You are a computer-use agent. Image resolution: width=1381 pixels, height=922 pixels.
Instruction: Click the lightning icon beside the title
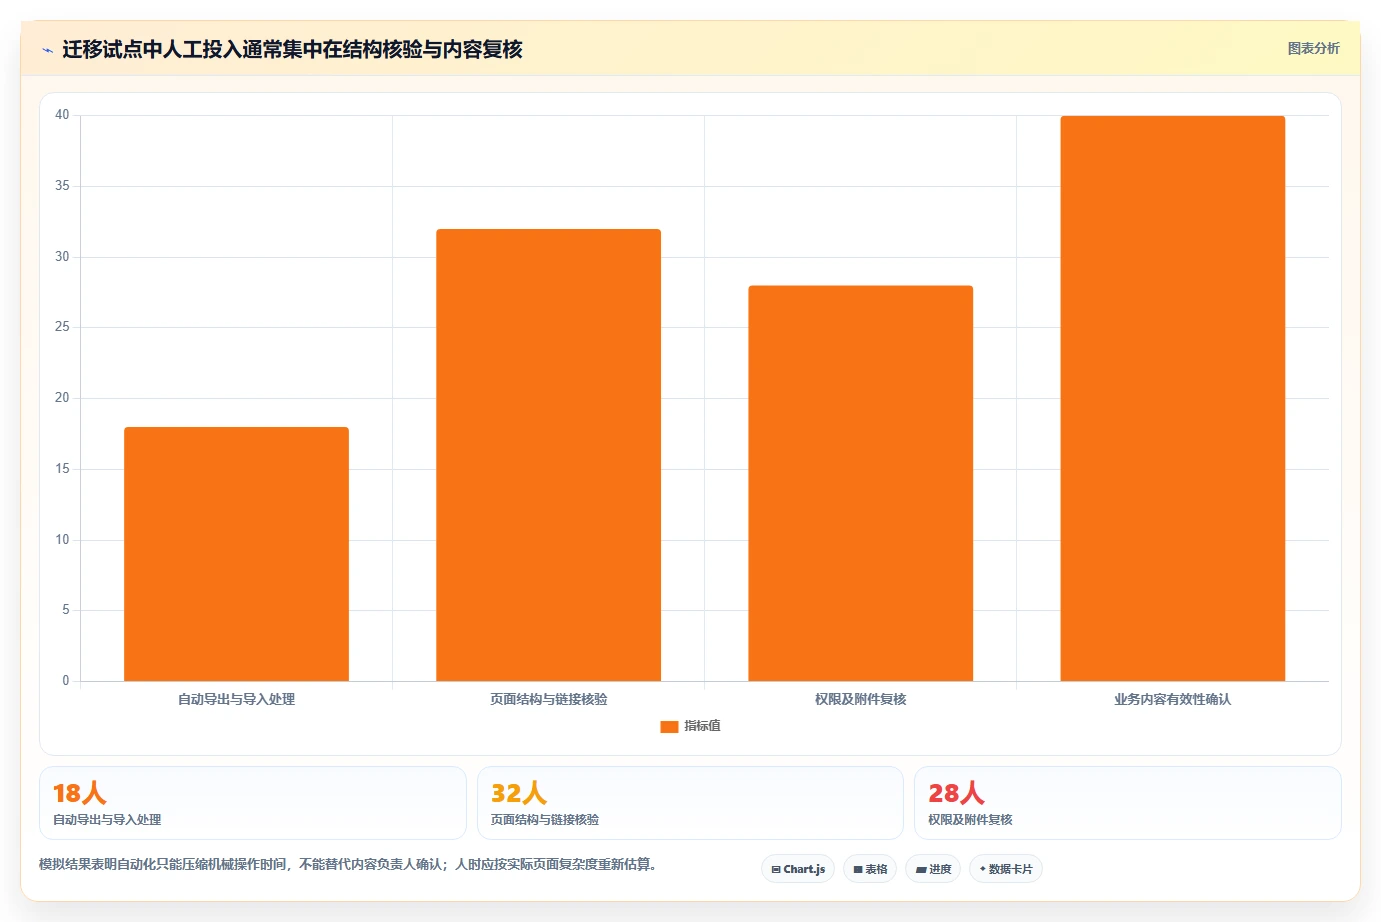[x=47, y=50]
